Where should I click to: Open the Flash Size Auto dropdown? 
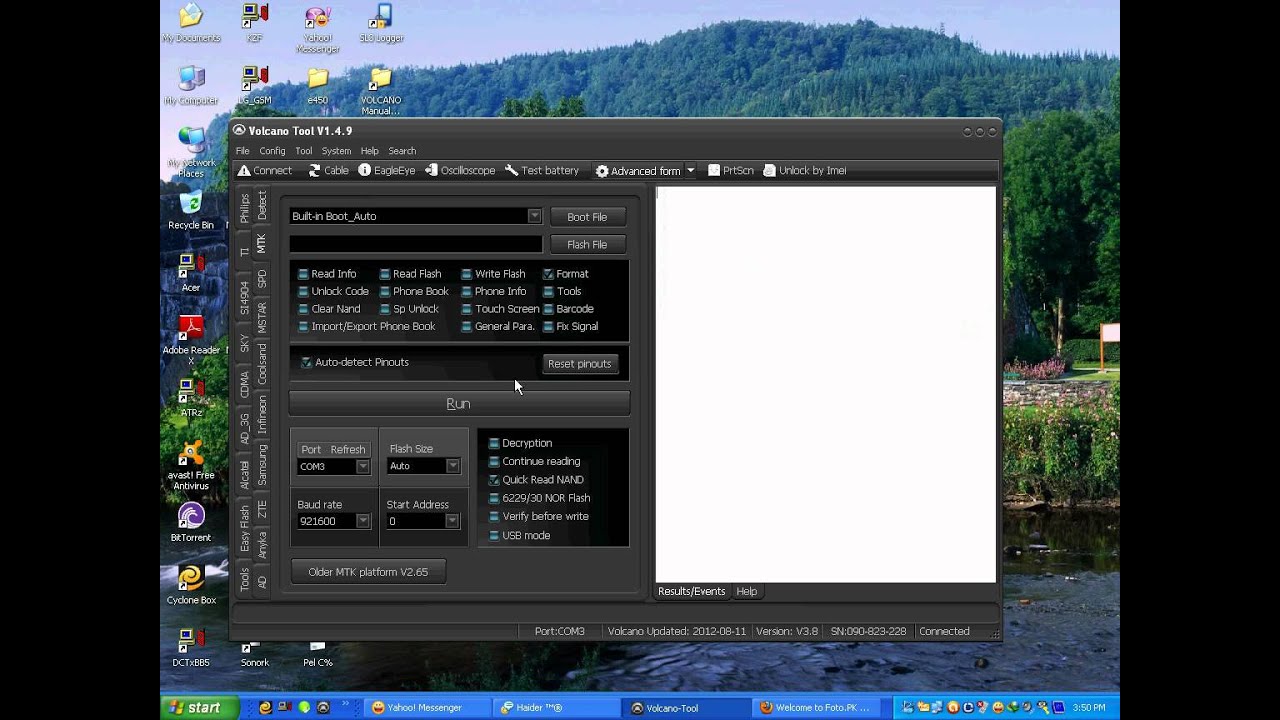coord(452,466)
